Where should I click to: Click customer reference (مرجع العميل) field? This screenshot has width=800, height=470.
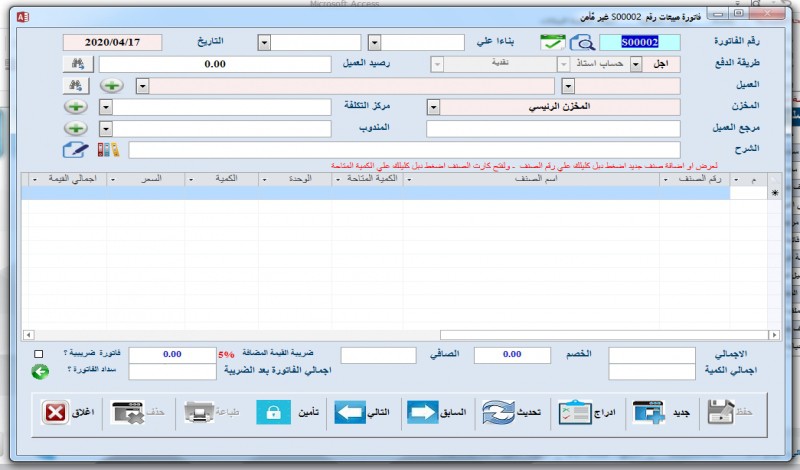coord(553,129)
